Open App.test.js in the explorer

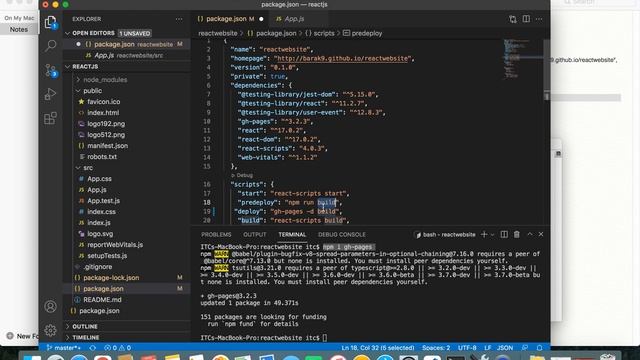[x=103, y=201]
